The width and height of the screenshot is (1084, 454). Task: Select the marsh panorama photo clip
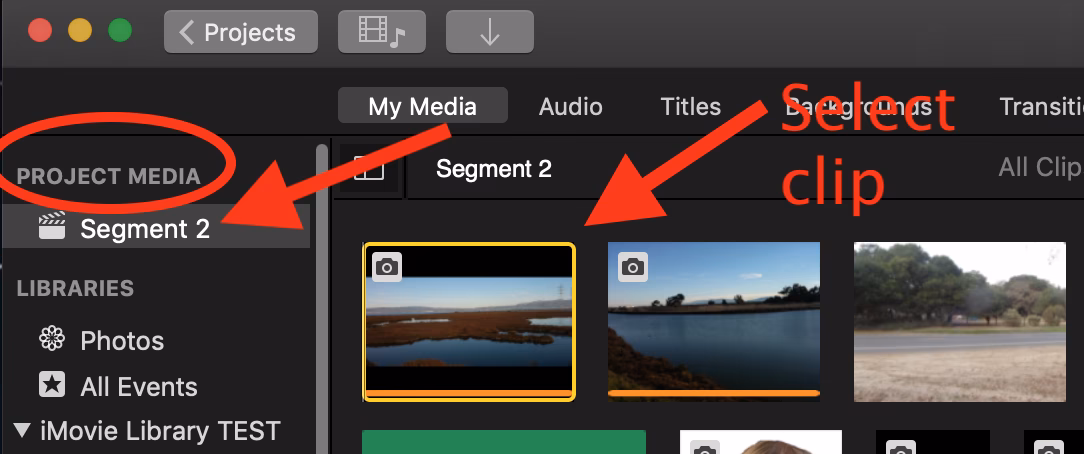[x=469, y=322]
